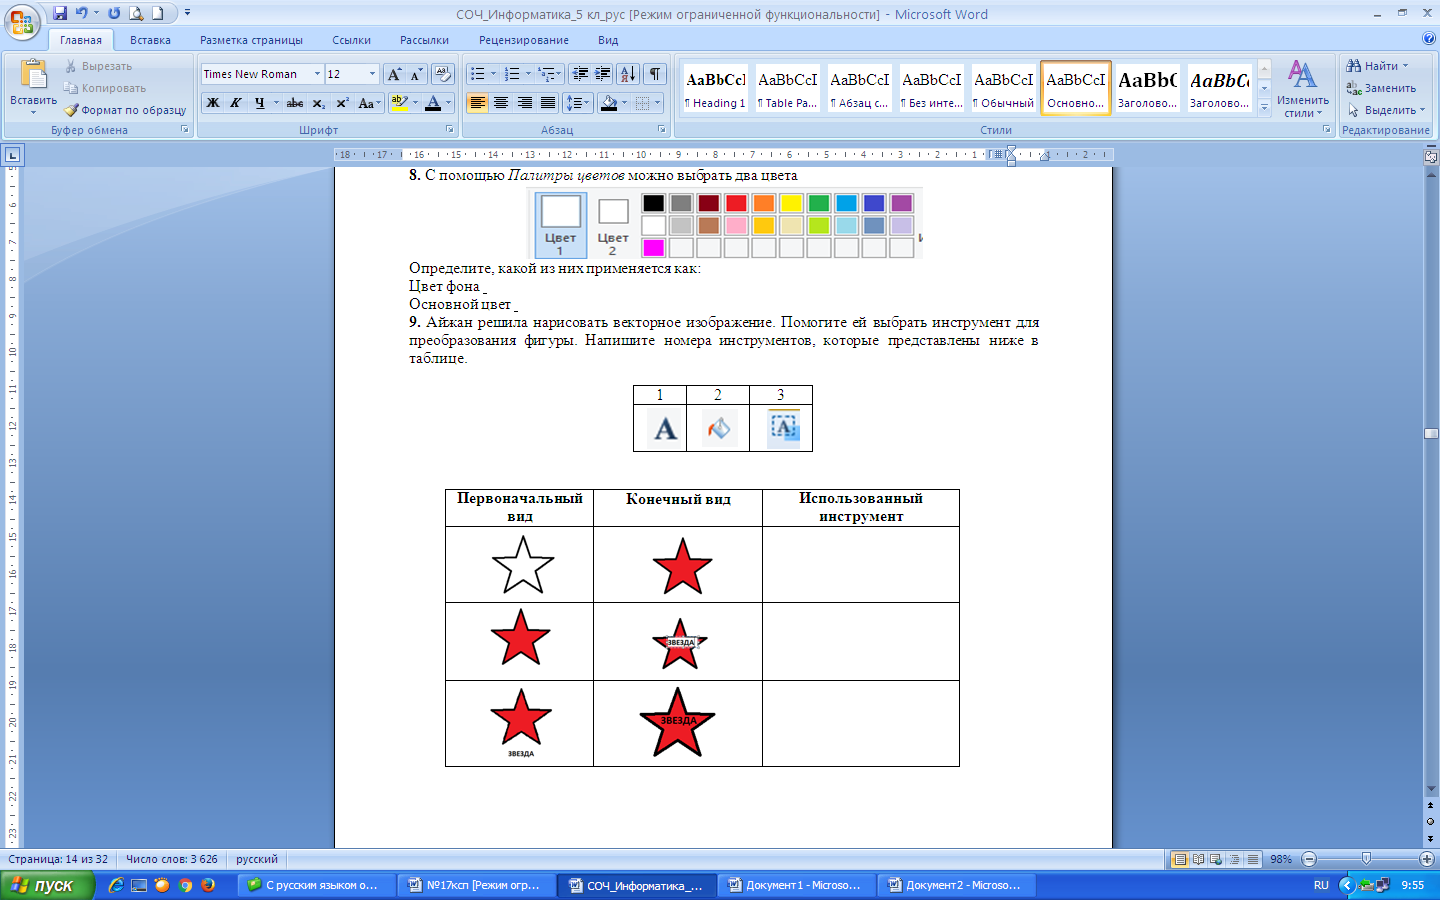1440x900 pixels.
Task: Open the font size dropdown
Action: coord(372,74)
